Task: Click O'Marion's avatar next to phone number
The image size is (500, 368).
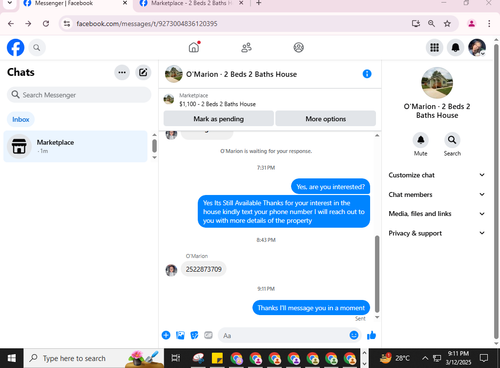Action: pyautogui.click(x=171, y=270)
